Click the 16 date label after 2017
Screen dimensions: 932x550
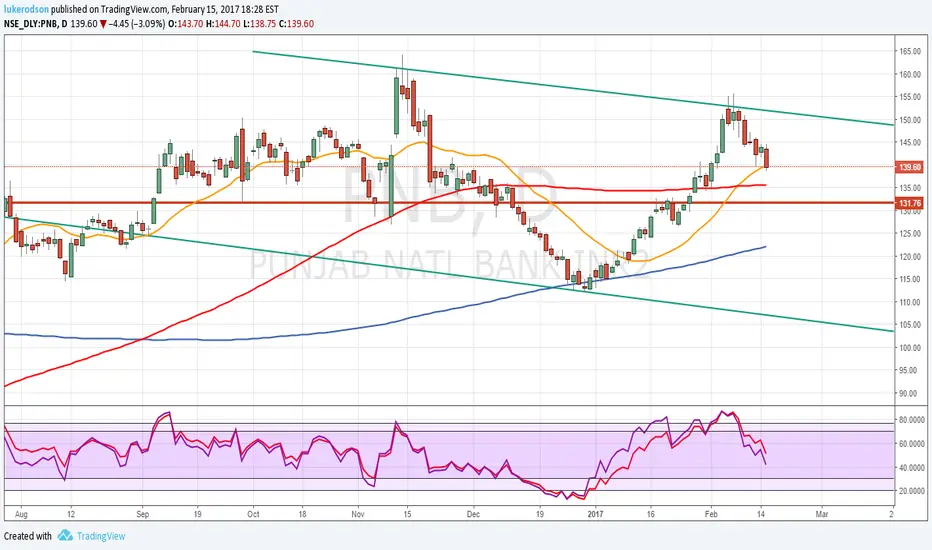tap(651, 514)
